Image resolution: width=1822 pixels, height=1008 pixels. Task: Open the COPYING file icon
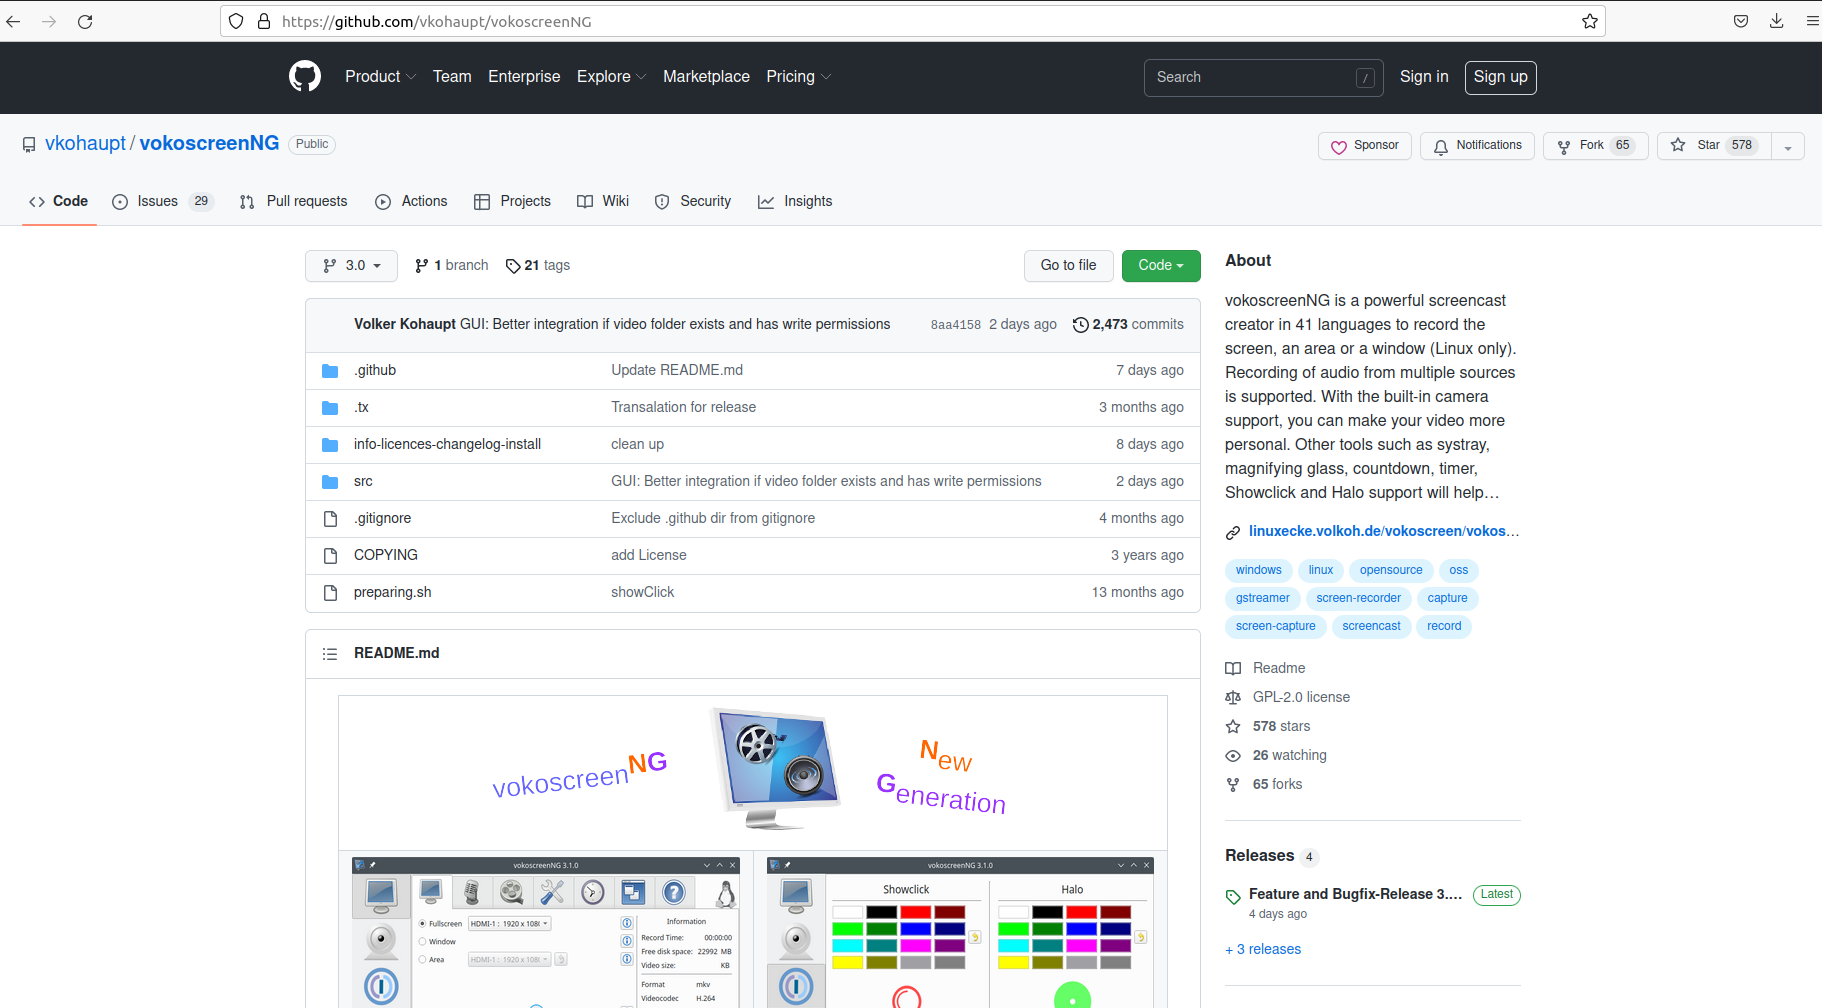point(330,556)
